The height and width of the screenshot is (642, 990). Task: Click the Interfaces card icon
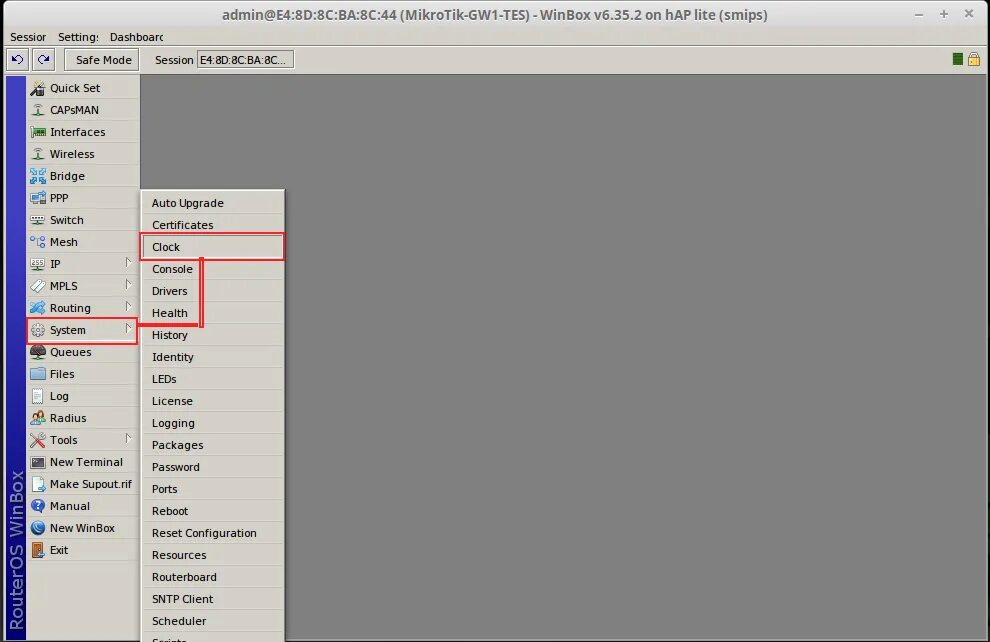pyautogui.click(x=38, y=132)
